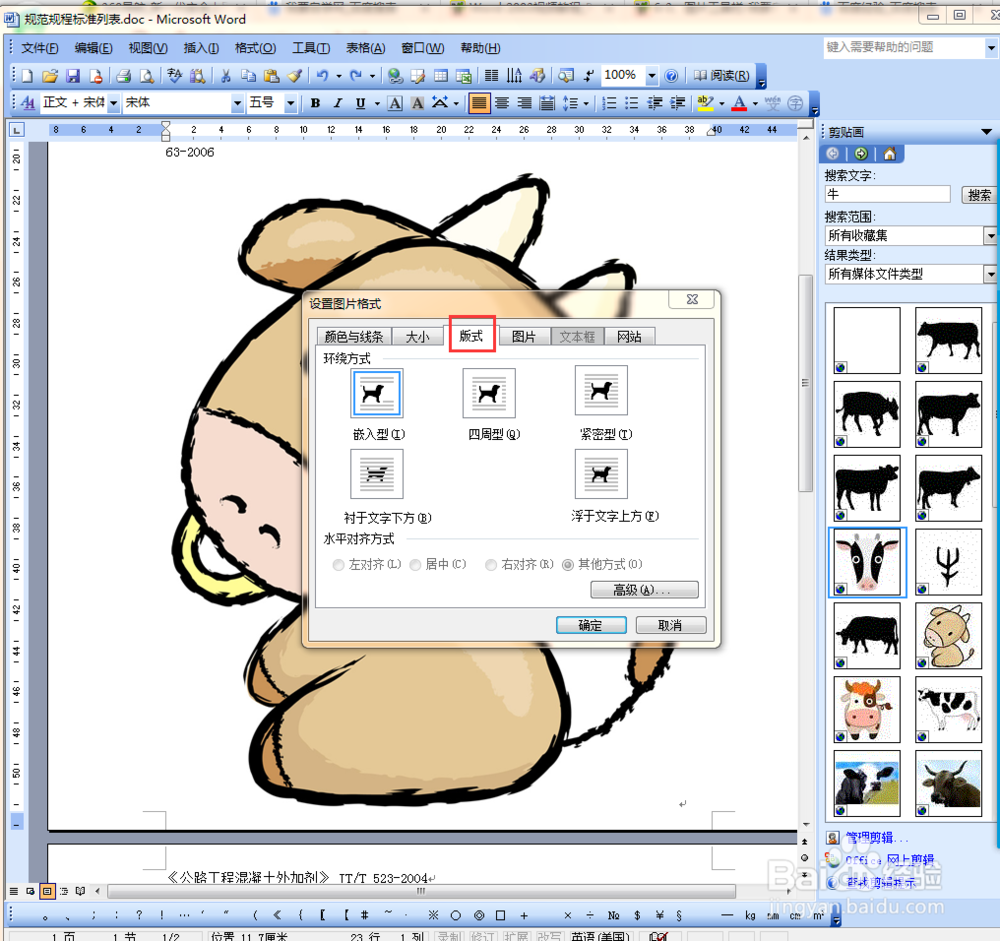Open the Undo history dropdown arrow
Screen dimensions: 1000x941
point(339,76)
